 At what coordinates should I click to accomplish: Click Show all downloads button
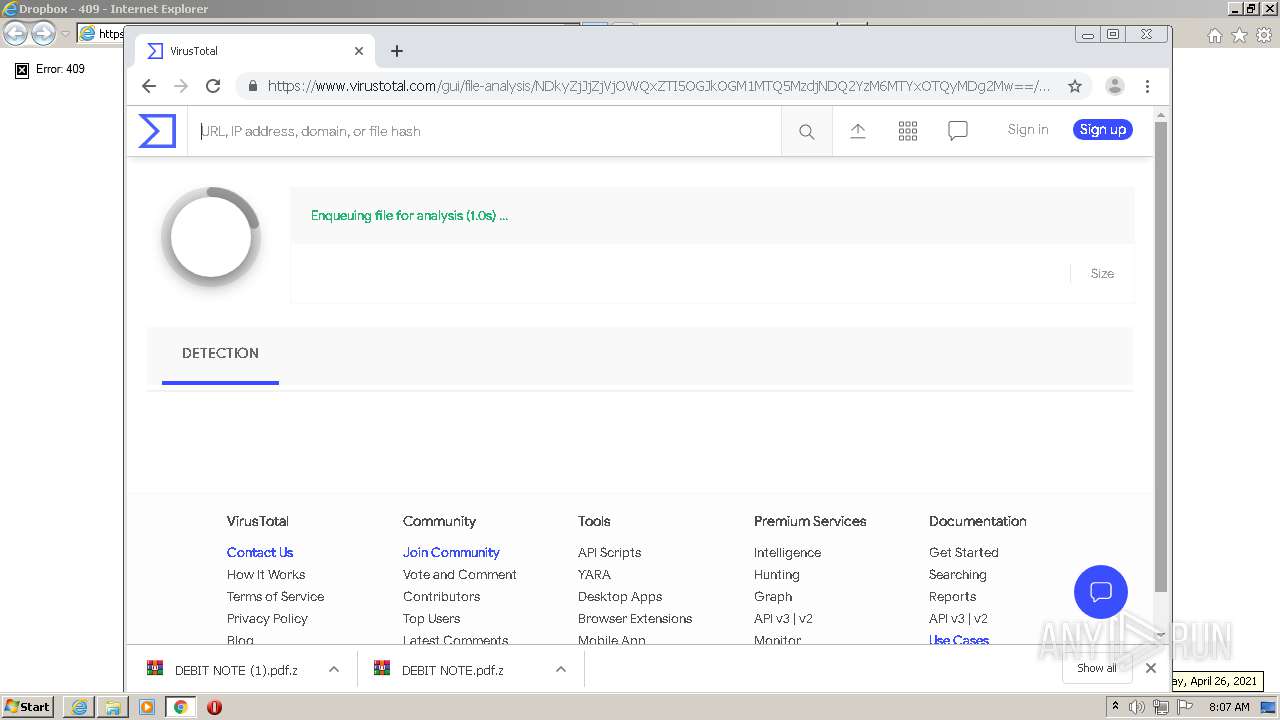[x=1097, y=668]
